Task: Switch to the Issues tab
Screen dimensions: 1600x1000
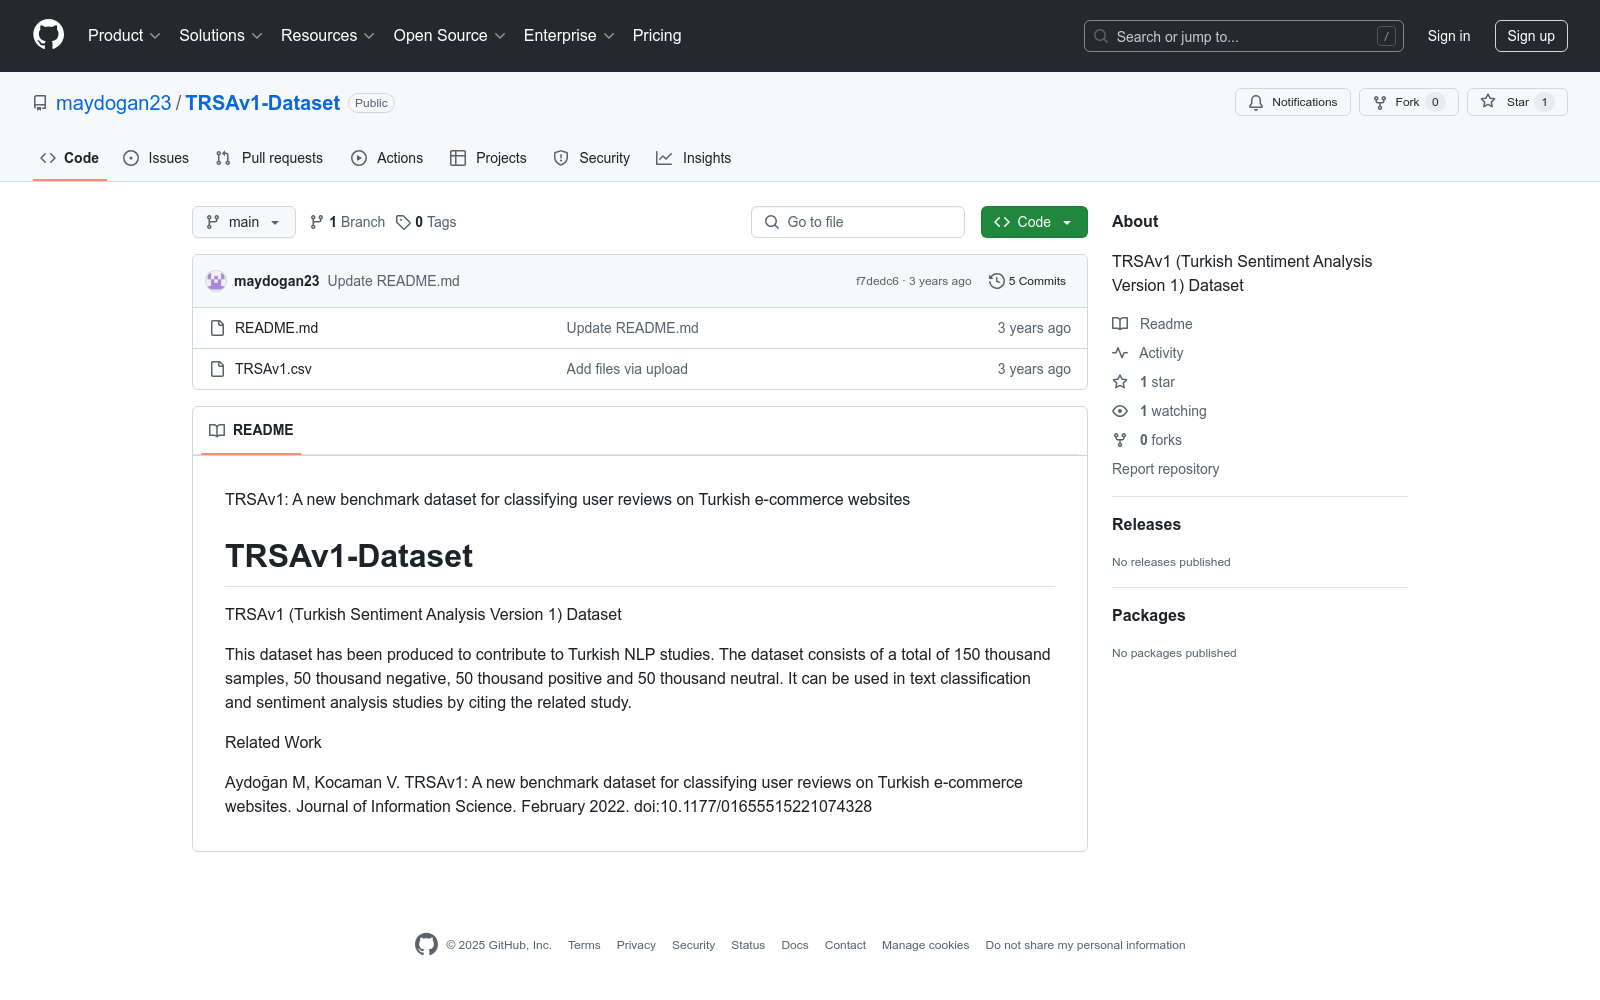Action: click(x=156, y=158)
